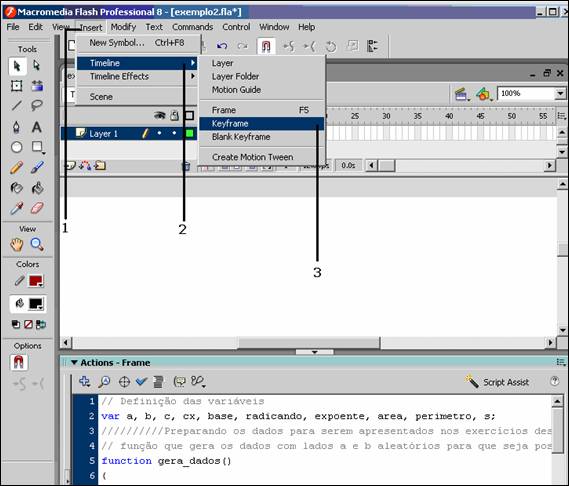Image resolution: width=569 pixels, height=486 pixels.
Task: Toggle Layer 1 green outline square
Action: point(189,133)
